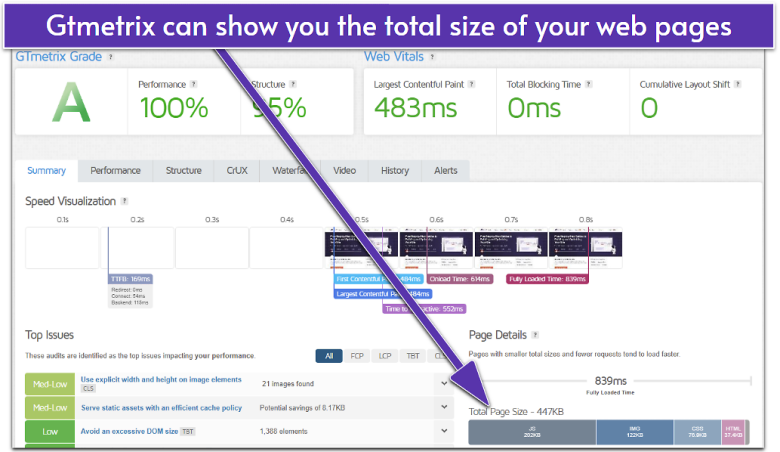Filter top issues by TBT
Image resolution: width=780 pixels, height=452 pixels.
point(412,356)
